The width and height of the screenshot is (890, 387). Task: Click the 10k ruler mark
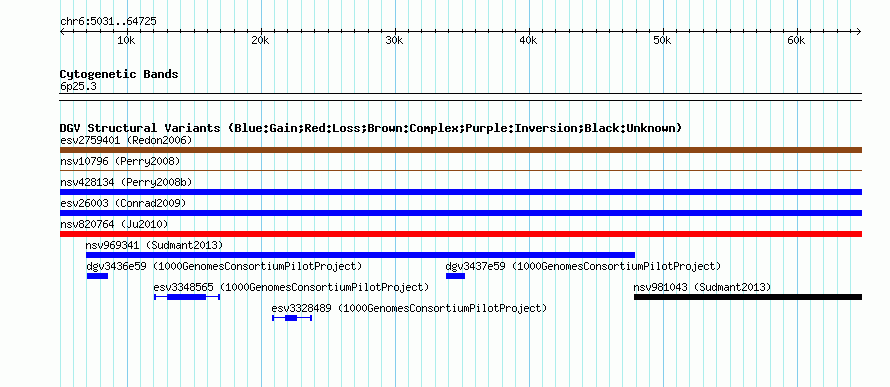pyautogui.click(x=126, y=41)
